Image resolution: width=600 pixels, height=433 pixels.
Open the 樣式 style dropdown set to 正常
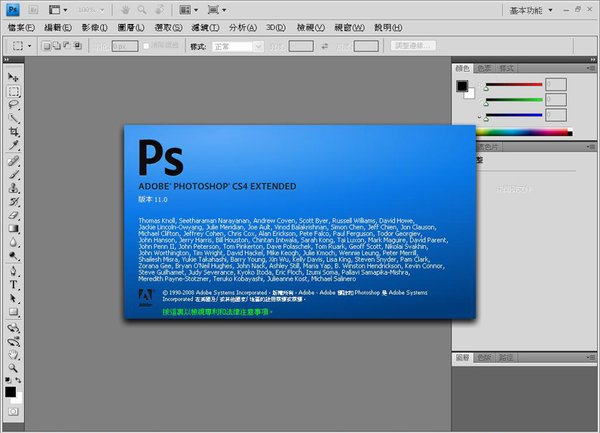coord(238,46)
